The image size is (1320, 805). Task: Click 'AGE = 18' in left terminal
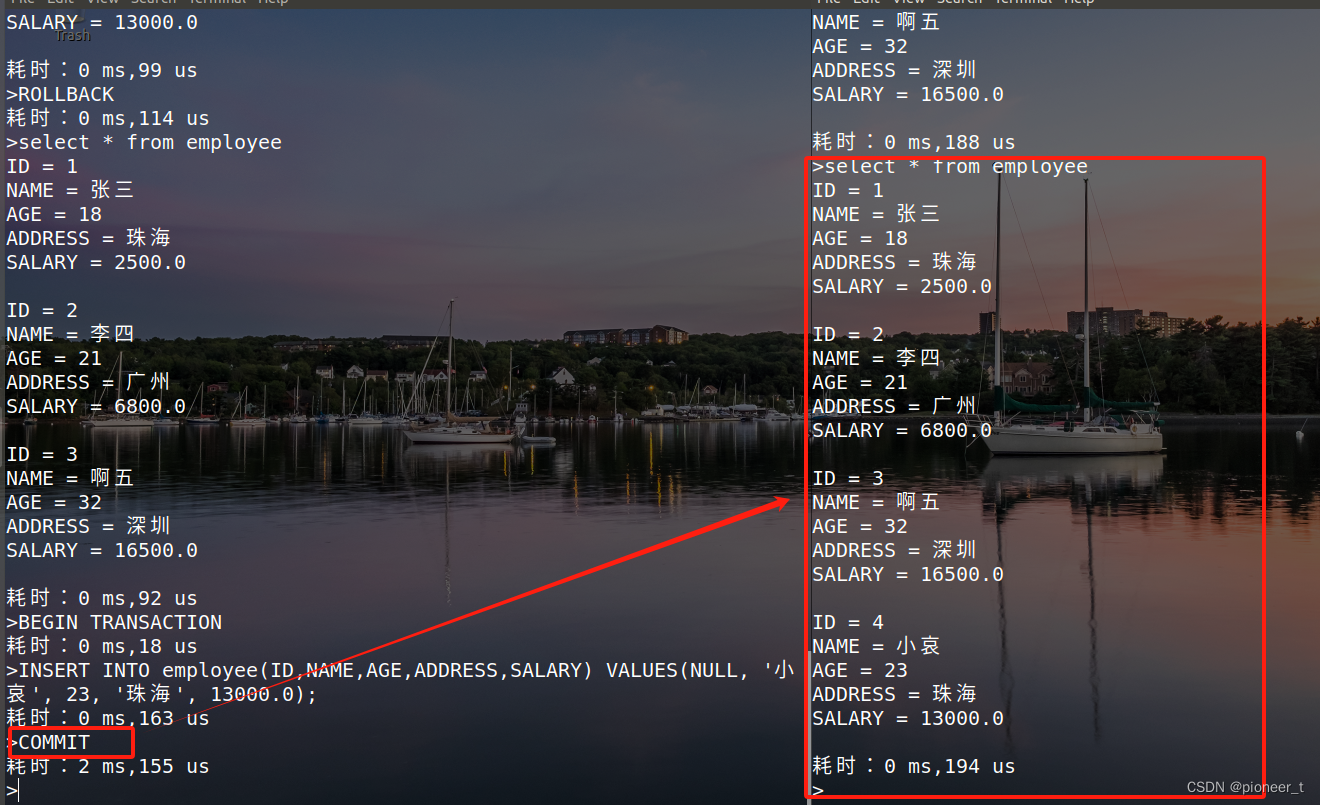pyautogui.click(x=54, y=215)
